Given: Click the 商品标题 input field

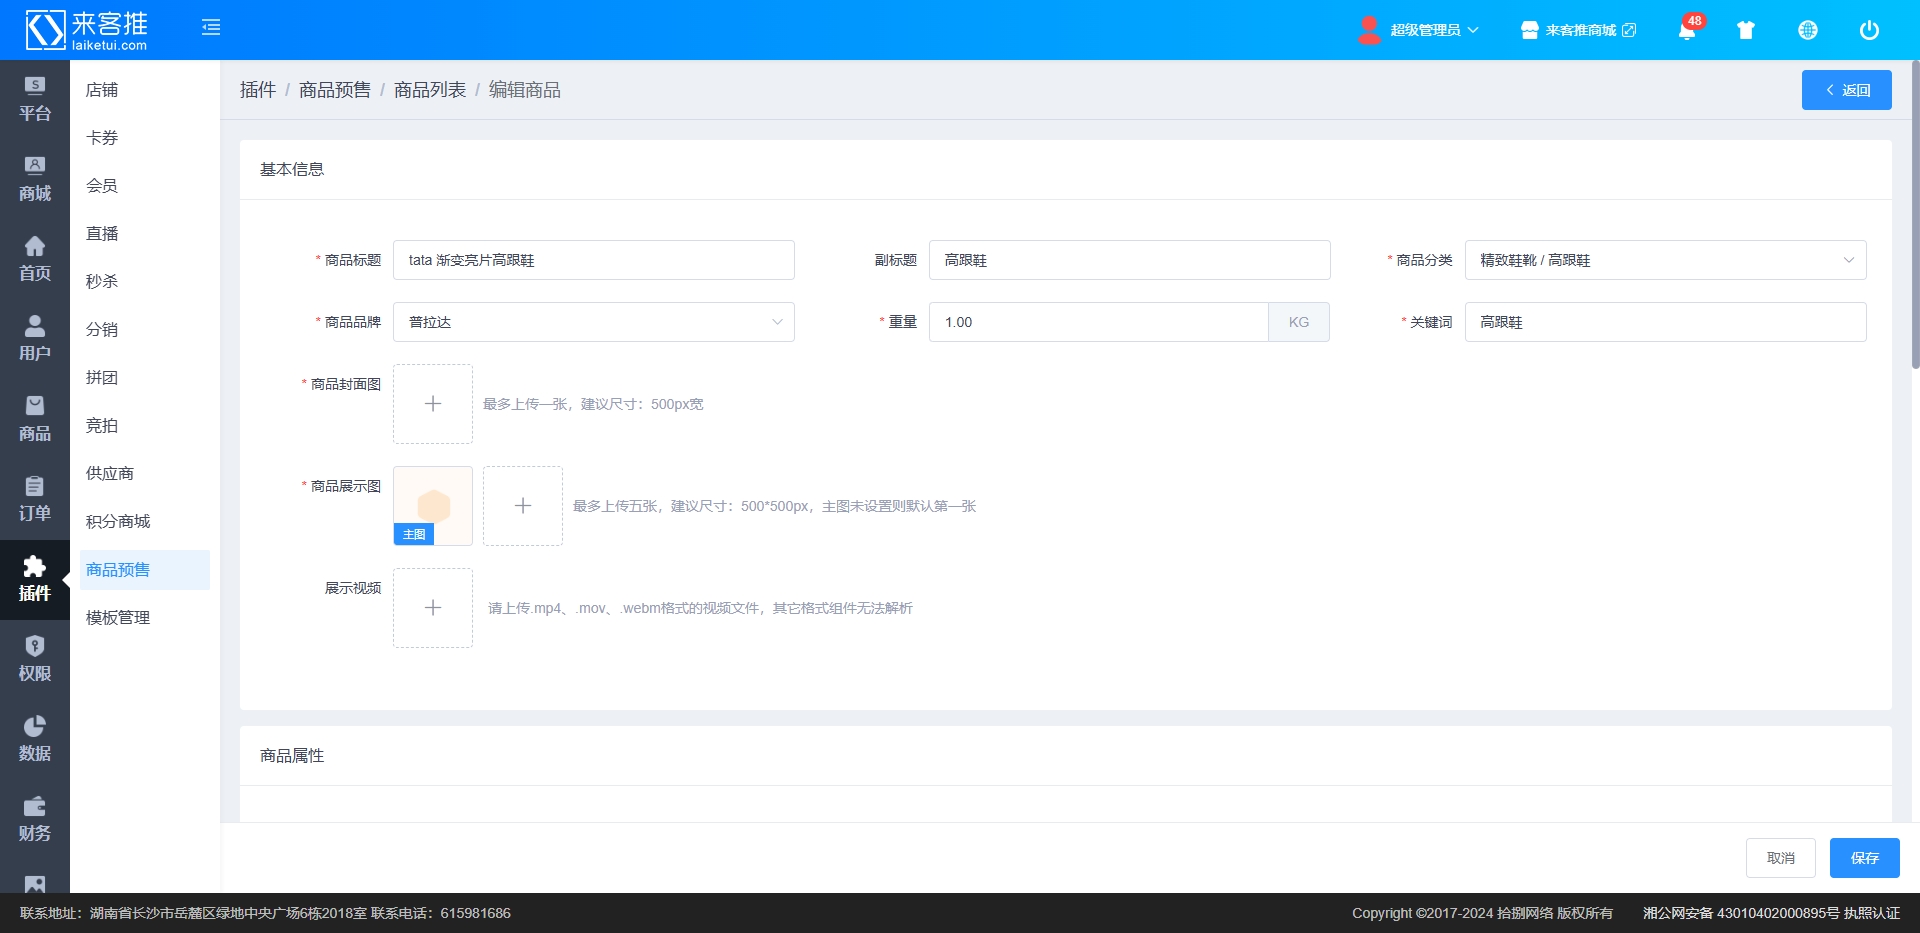Looking at the screenshot, I should point(593,260).
